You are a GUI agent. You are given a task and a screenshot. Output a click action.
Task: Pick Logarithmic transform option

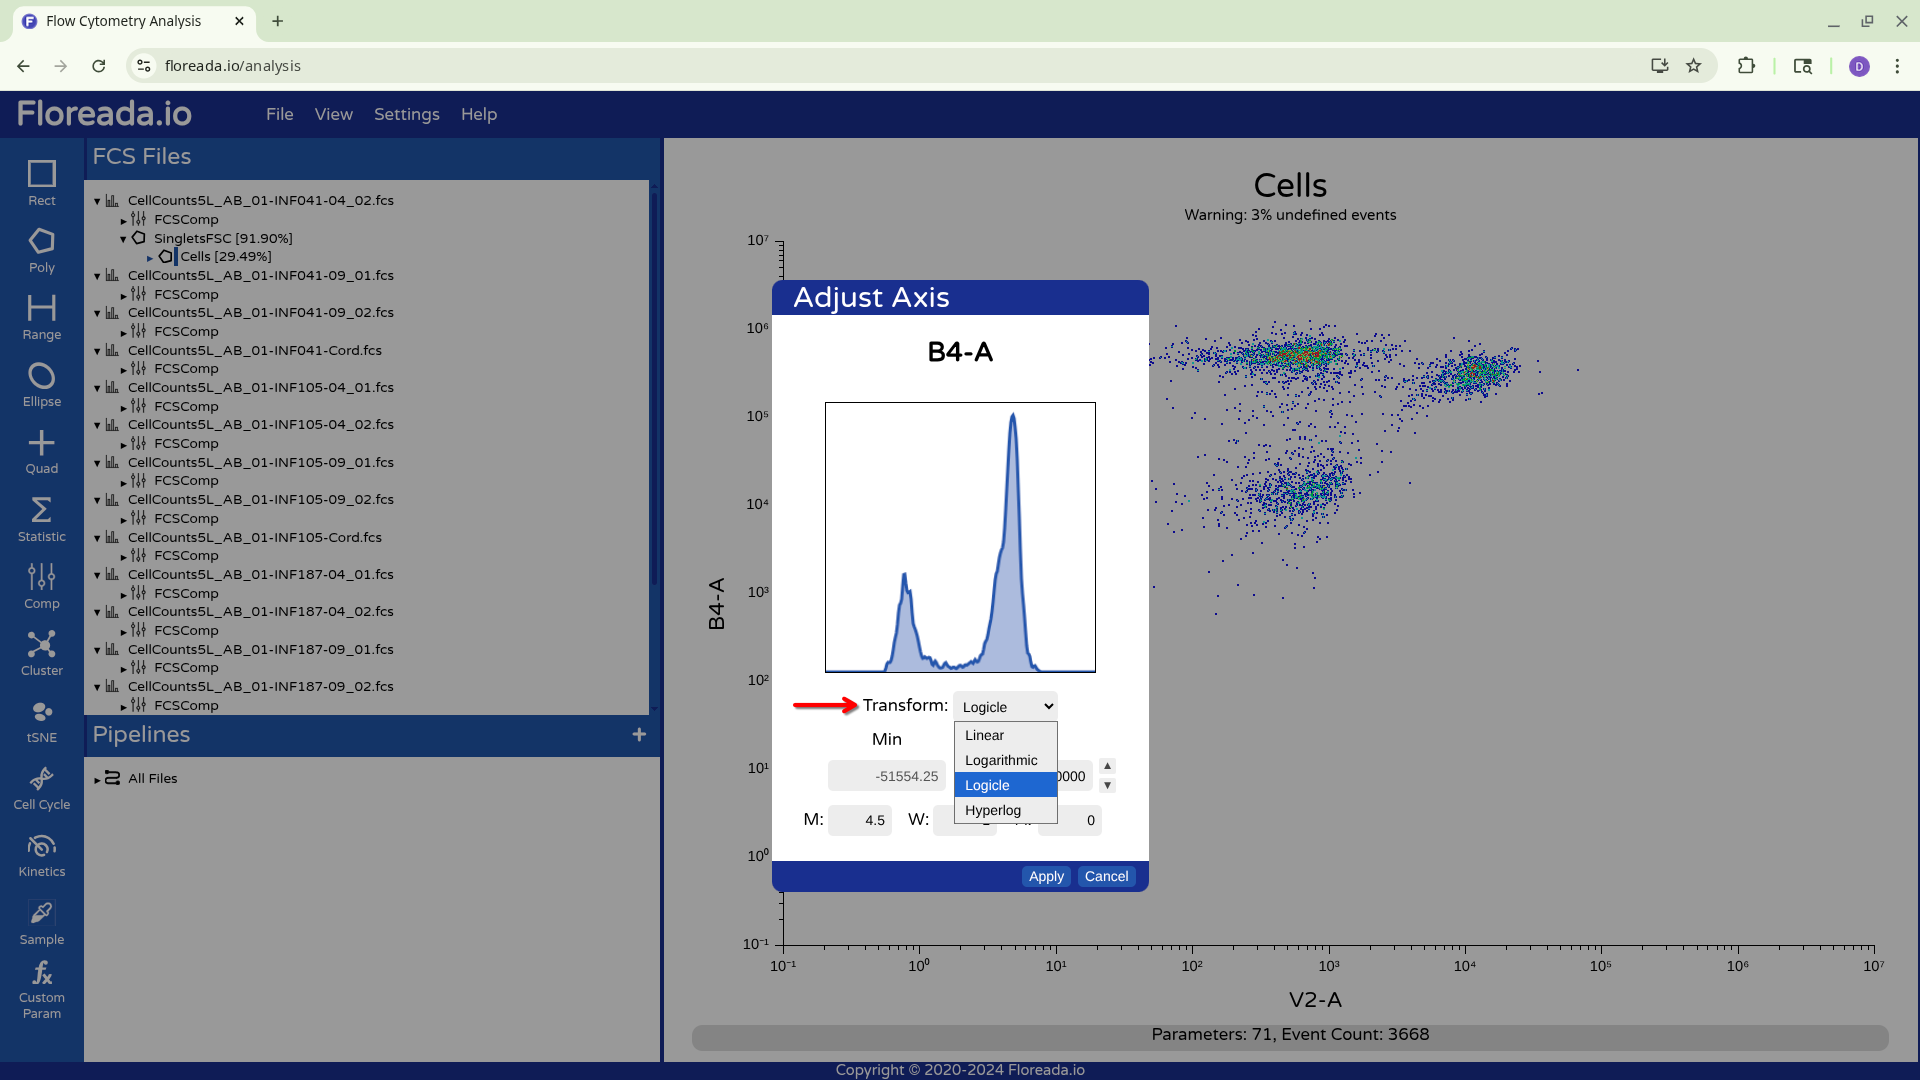[x=1000, y=760]
